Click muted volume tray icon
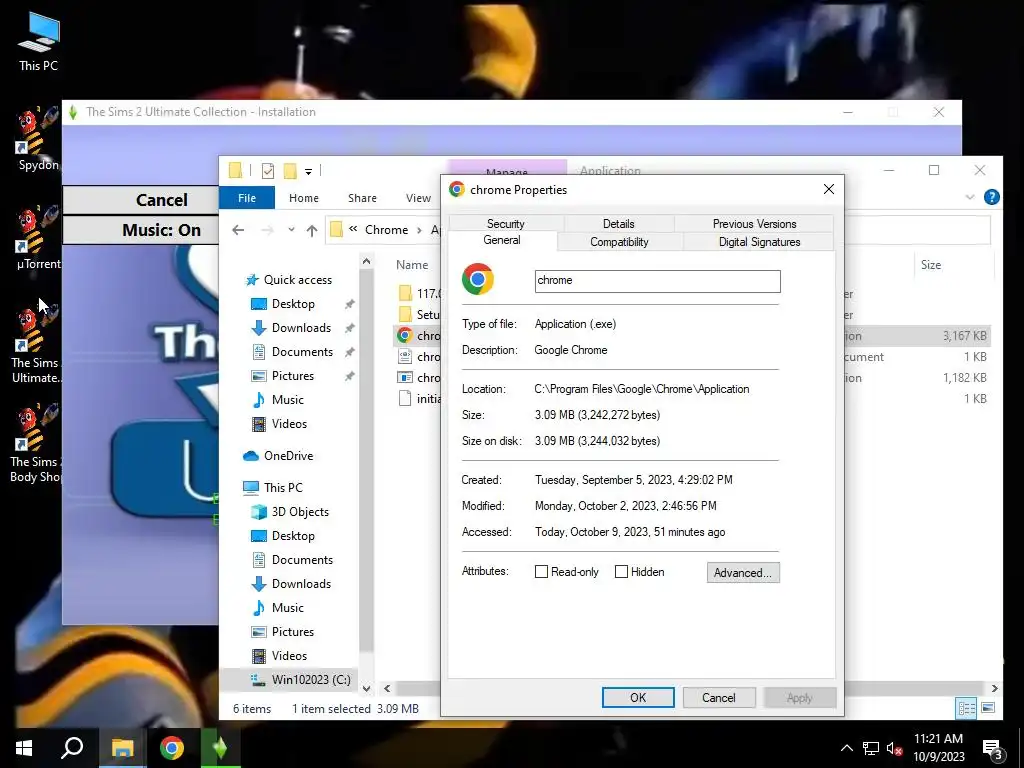Viewport: 1024px width, 768px height. (x=894, y=748)
